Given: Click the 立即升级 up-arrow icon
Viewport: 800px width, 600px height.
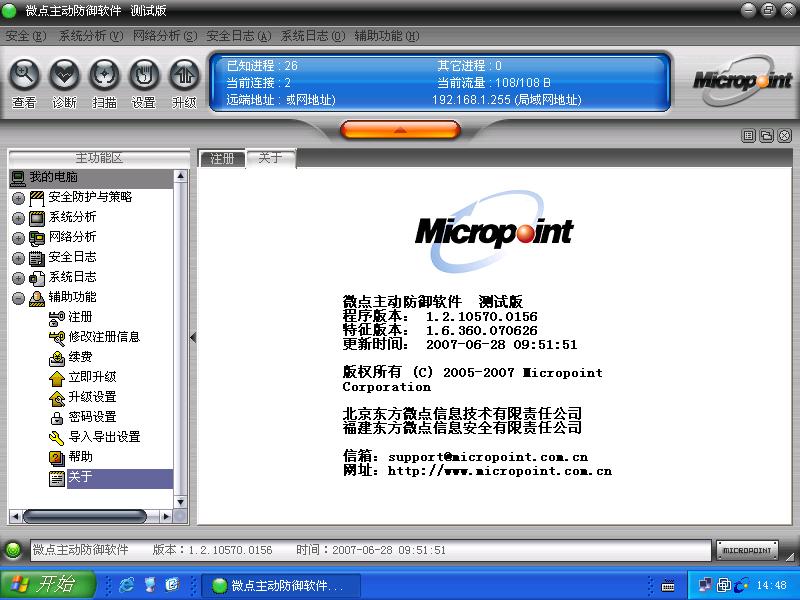Looking at the screenshot, I should click(x=57, y=378).
